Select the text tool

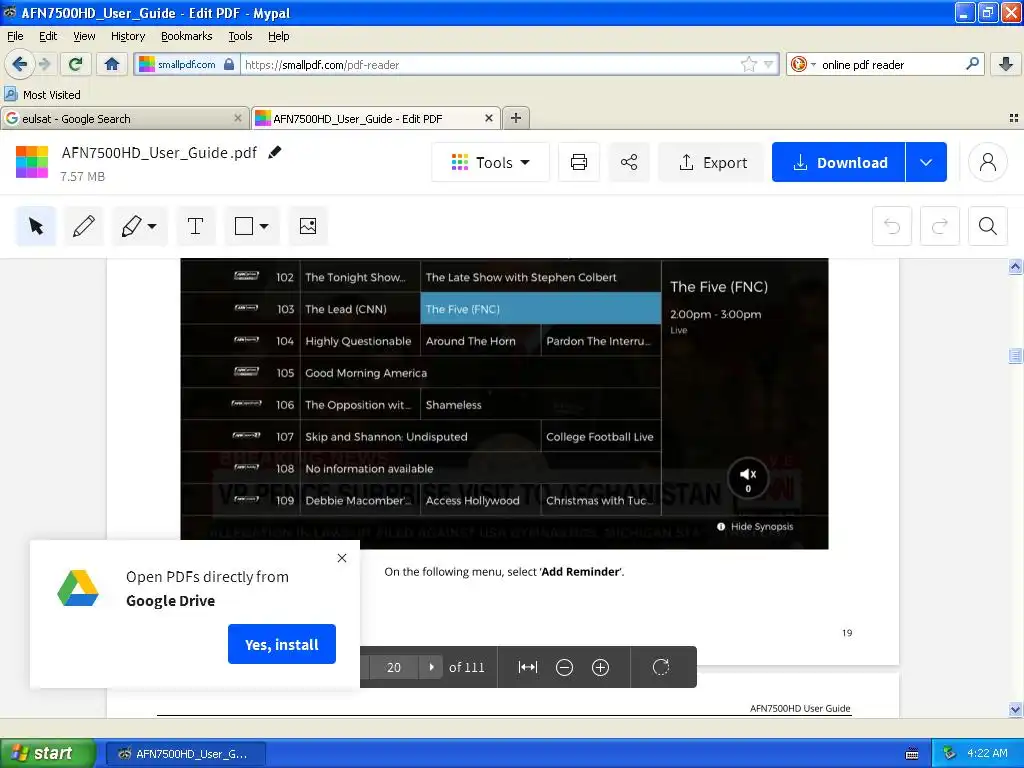195,227
